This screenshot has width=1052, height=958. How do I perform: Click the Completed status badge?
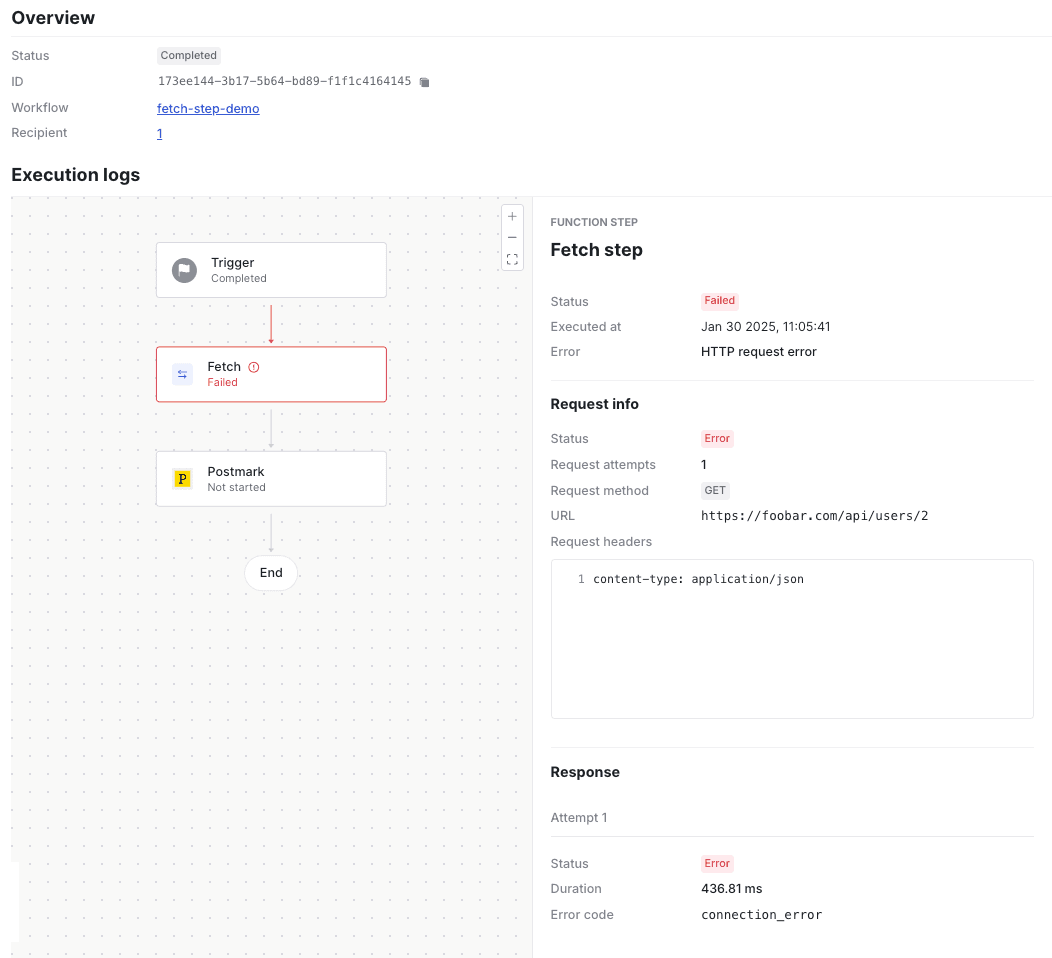coord(188,56)
